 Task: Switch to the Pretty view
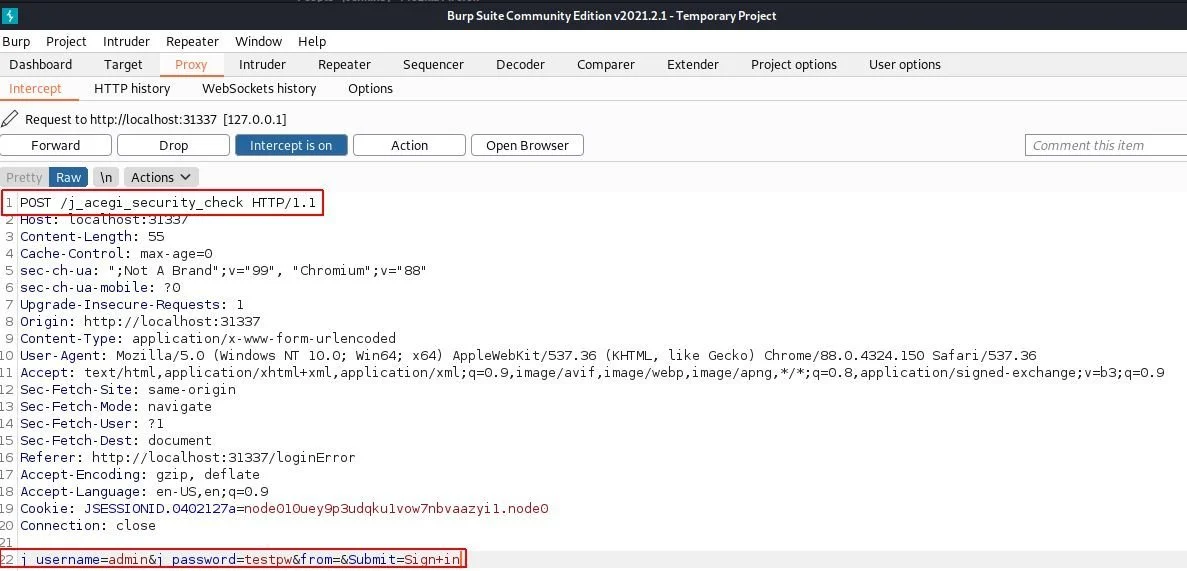[25, 177]
